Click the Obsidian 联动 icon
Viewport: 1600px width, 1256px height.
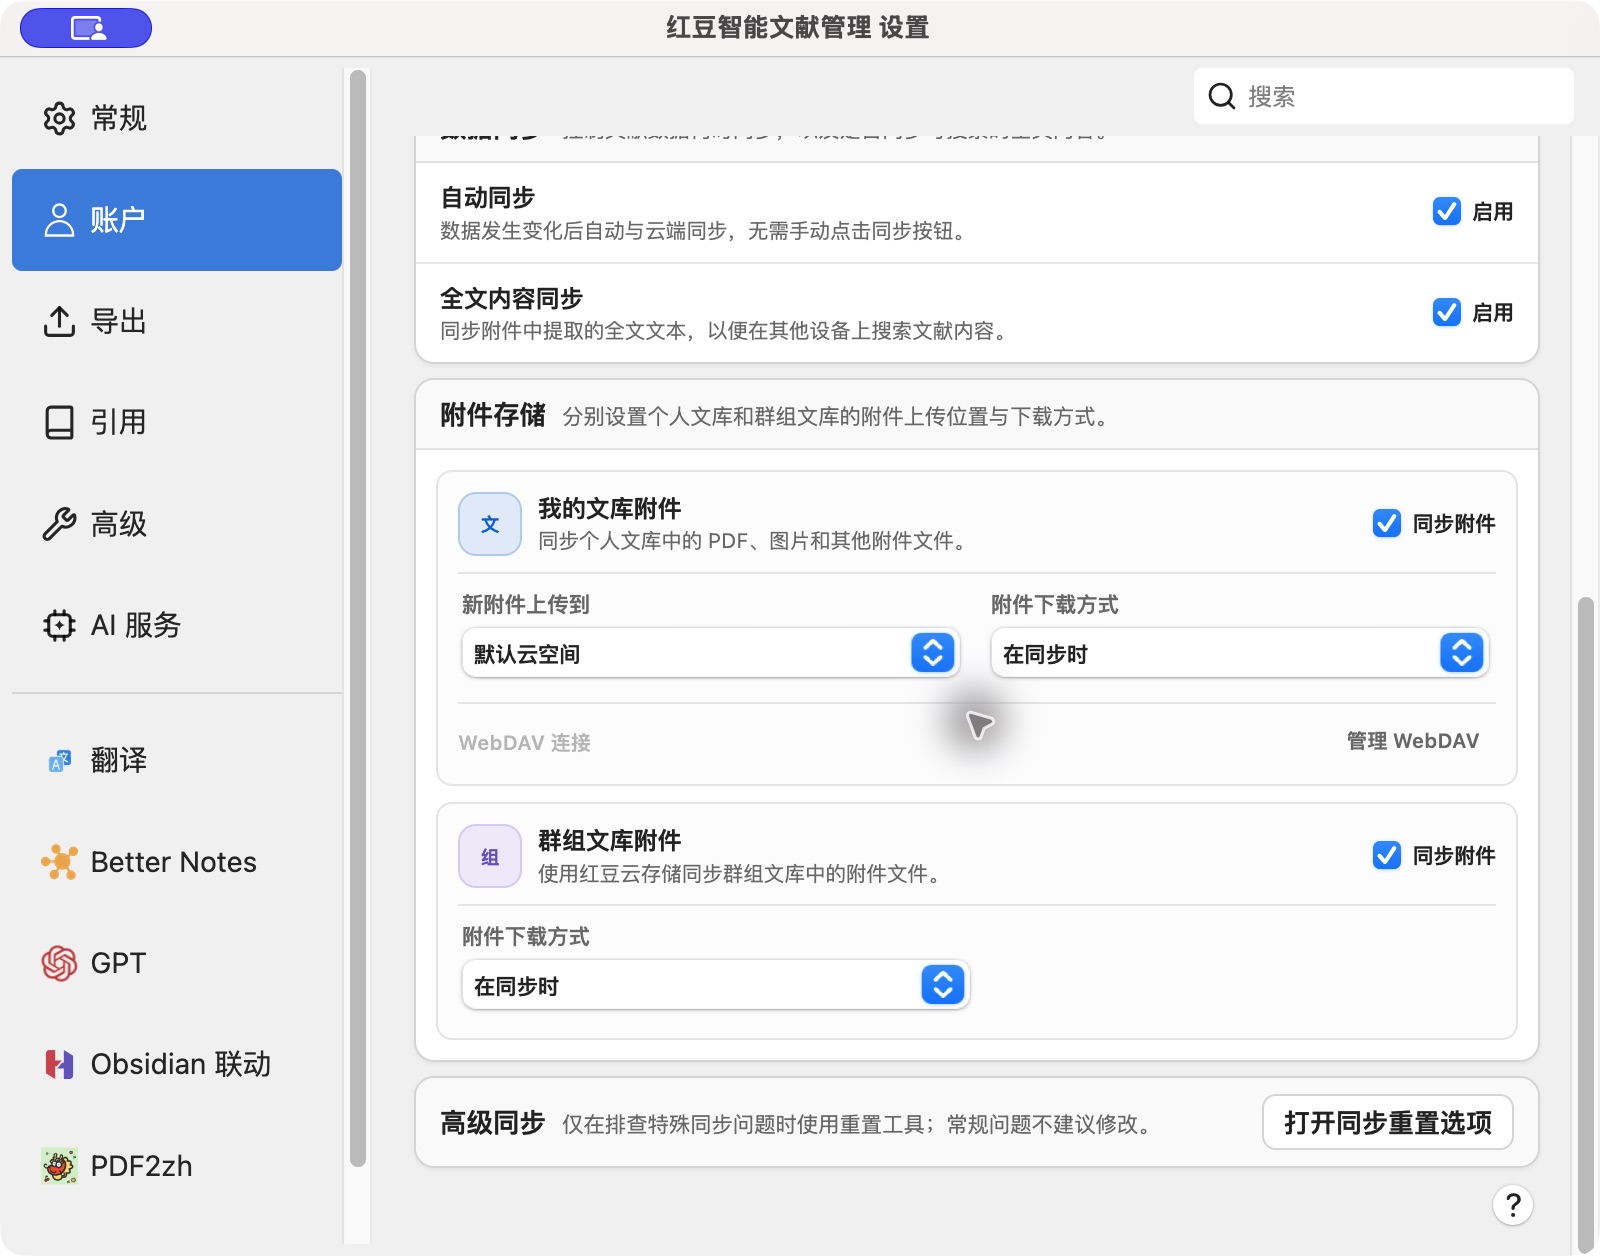[59, 1064]
